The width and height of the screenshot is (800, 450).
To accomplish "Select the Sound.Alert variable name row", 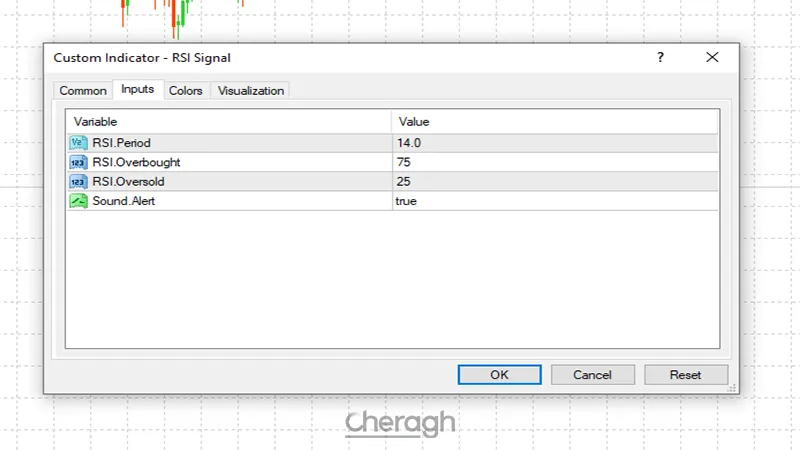I will (124, 201).
